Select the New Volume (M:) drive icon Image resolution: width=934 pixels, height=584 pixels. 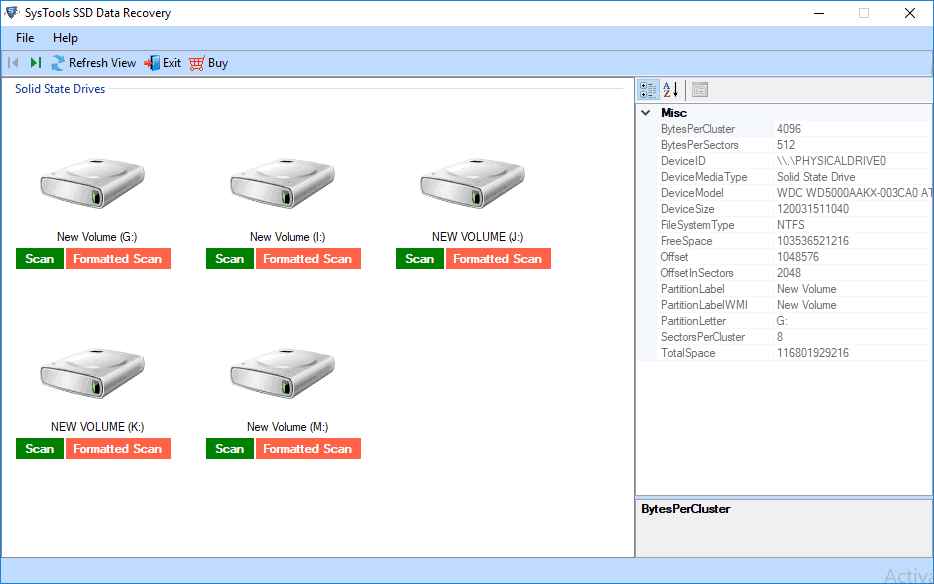pos(283,373)
